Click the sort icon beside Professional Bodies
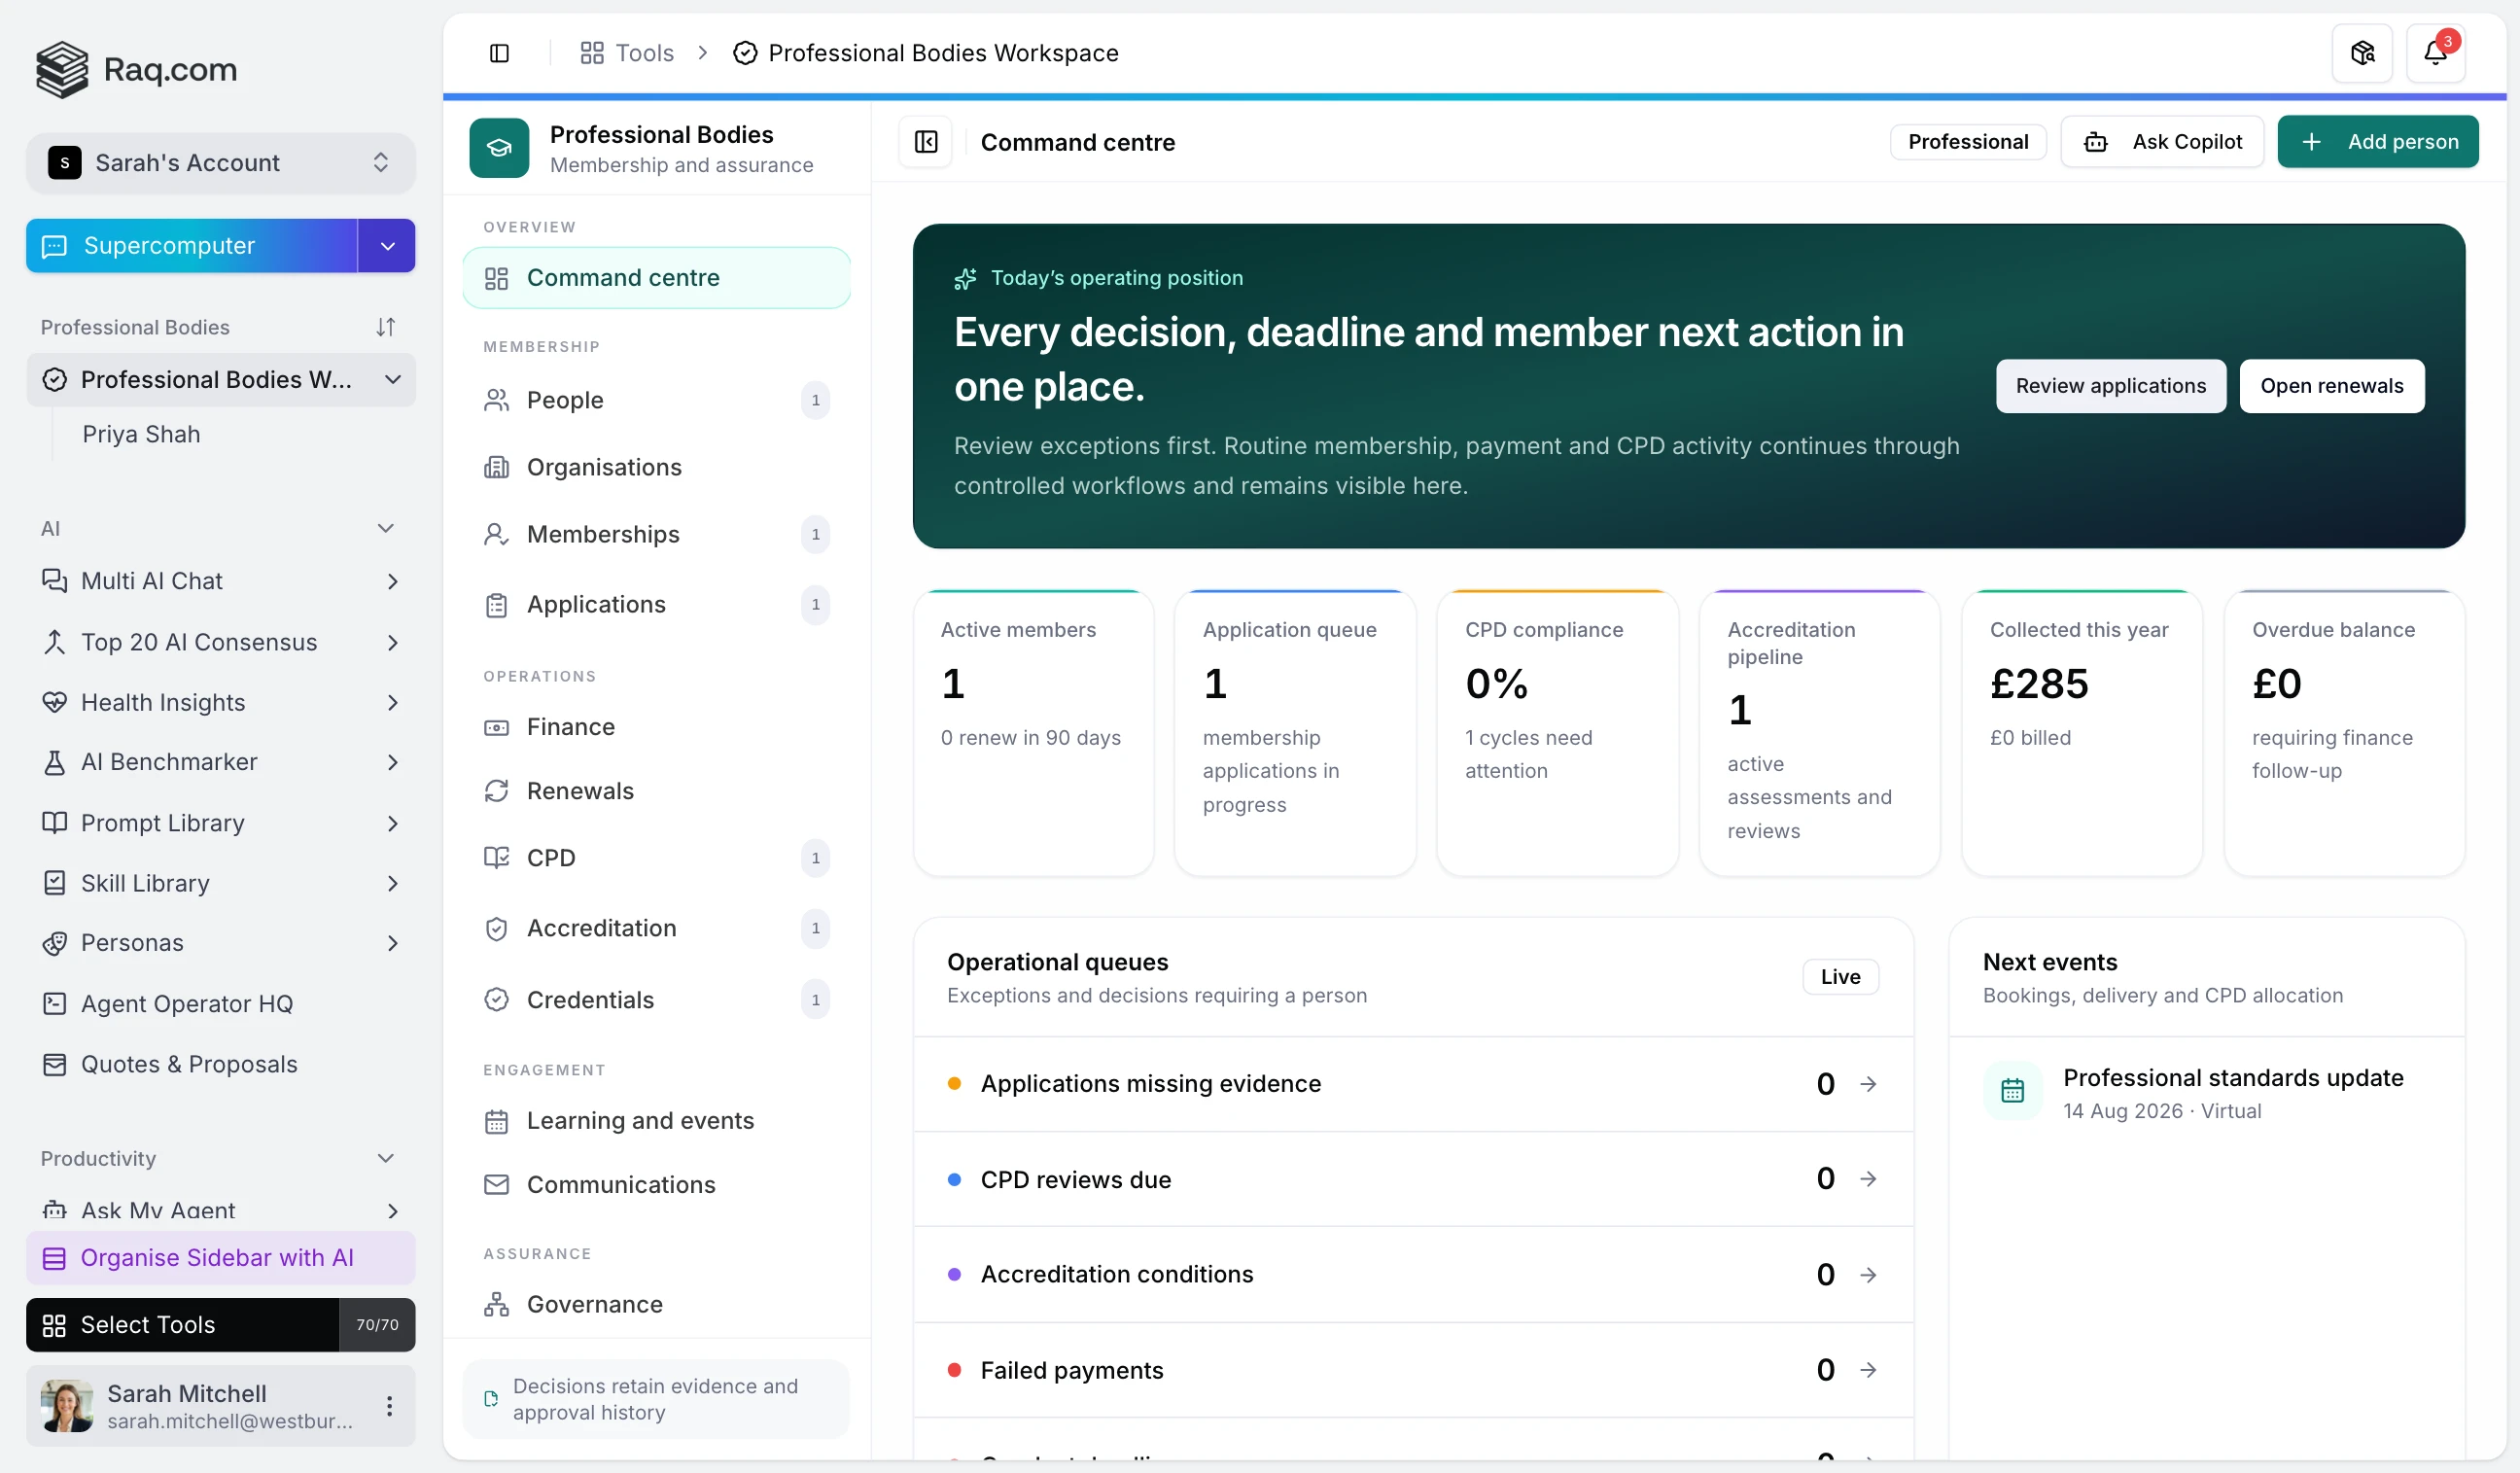The image size is (2520, 1473). 386,327
